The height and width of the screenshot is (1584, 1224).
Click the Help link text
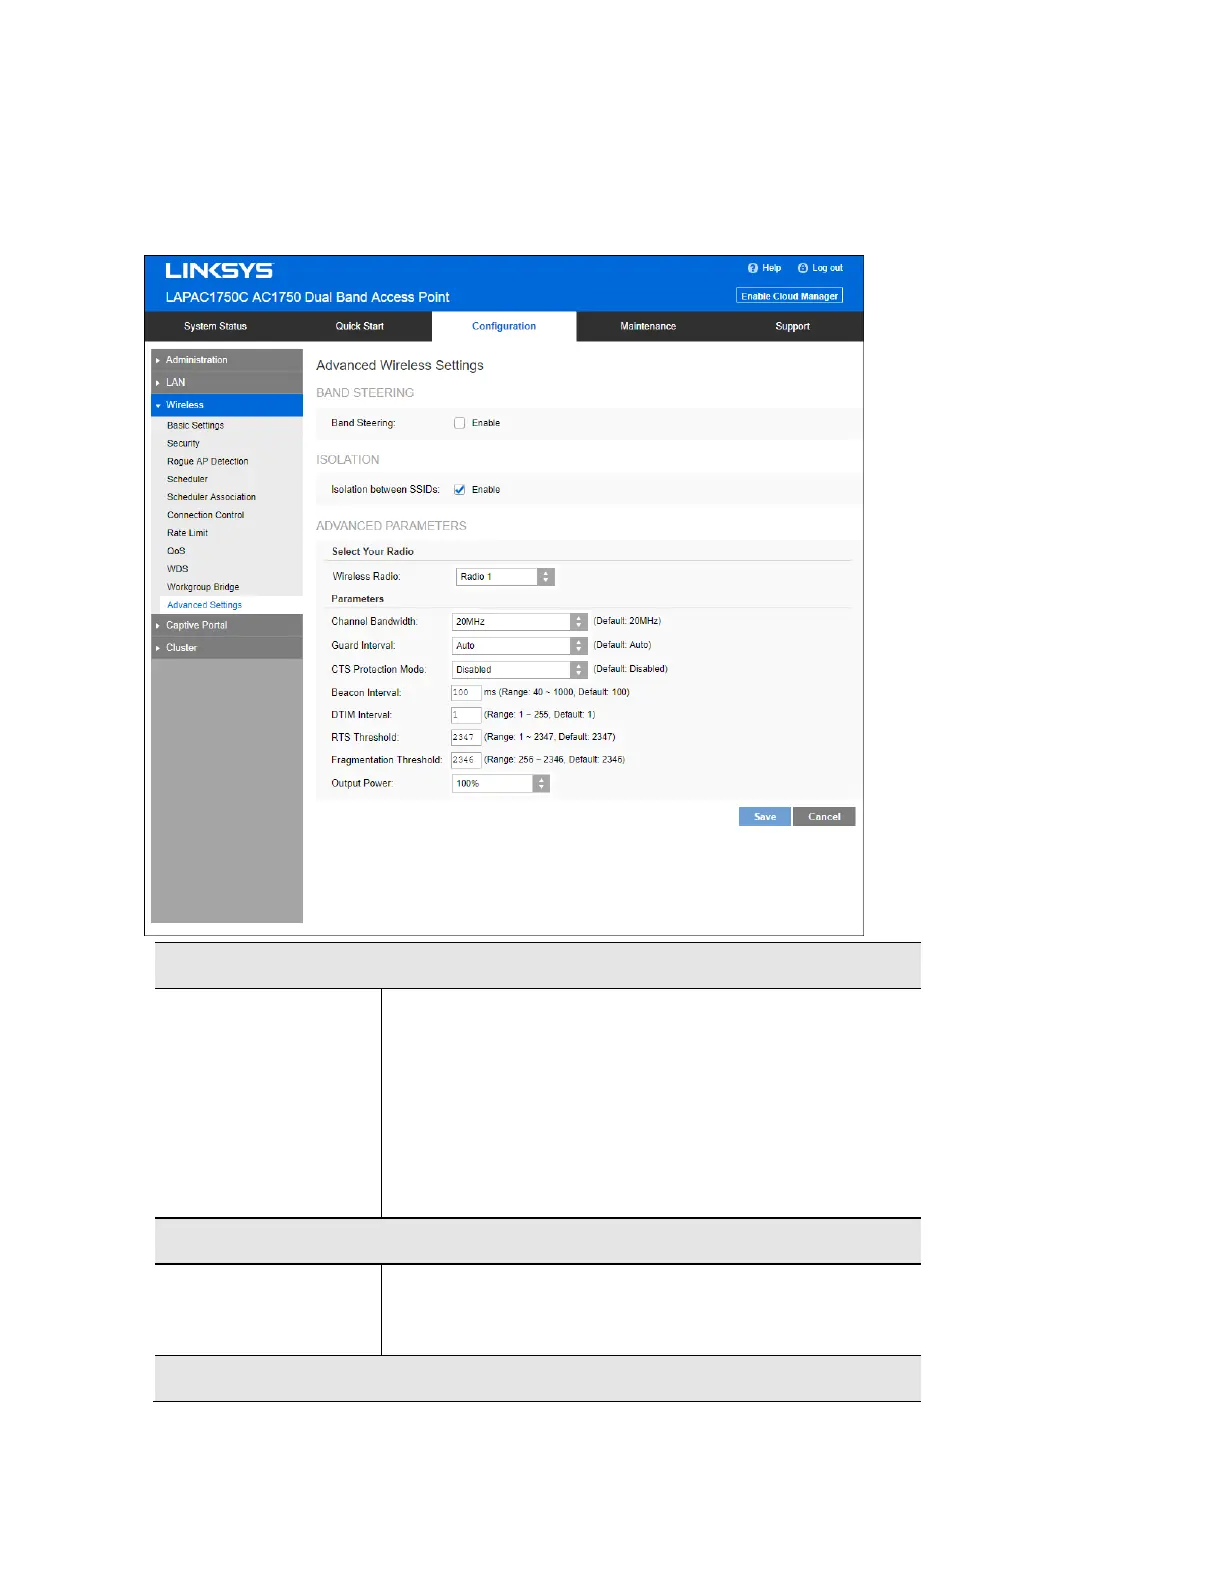tap(772, 268)
